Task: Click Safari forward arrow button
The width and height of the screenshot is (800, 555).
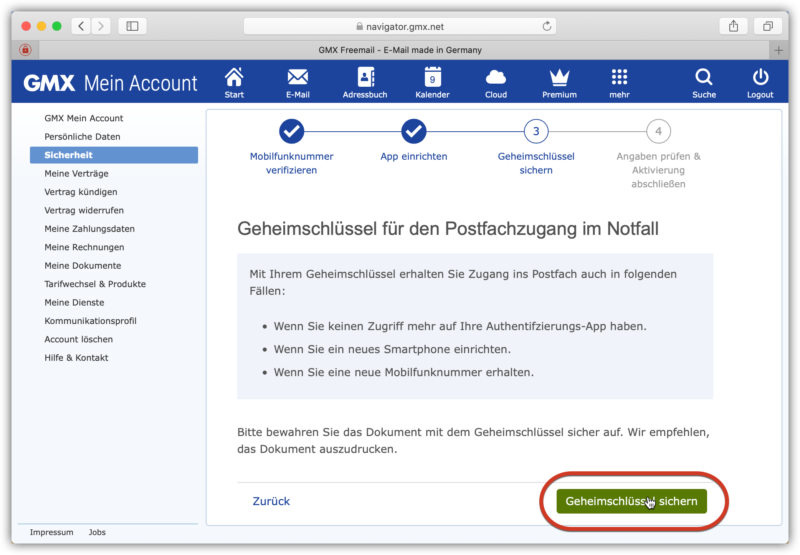Action: click(x=101, y=26)
